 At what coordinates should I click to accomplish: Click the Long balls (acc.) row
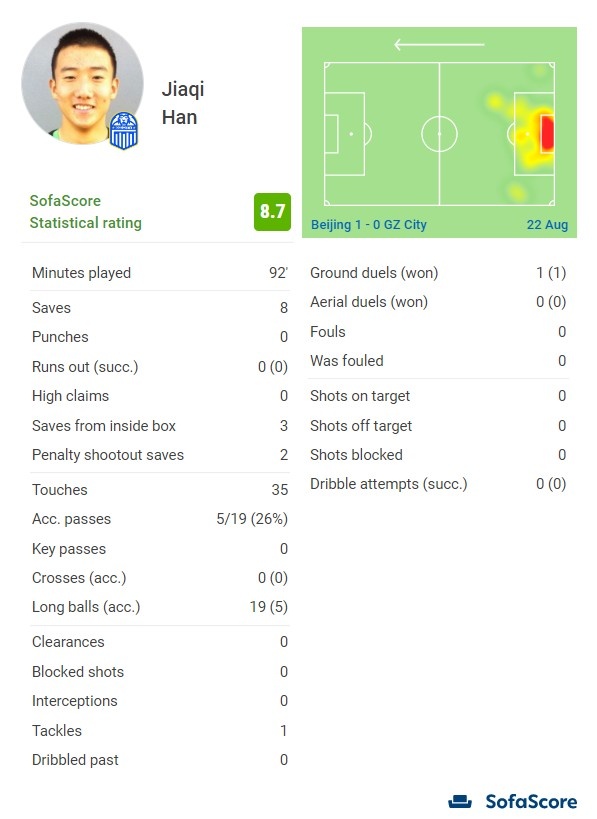click(x=160, y=607)
